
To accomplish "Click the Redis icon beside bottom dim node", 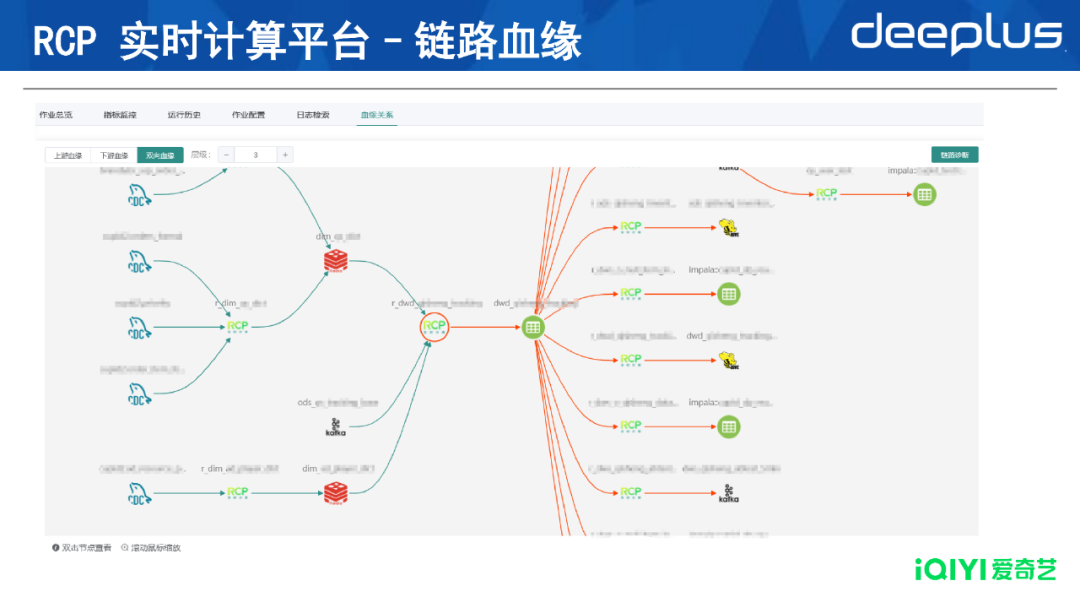I will point(336,491).
